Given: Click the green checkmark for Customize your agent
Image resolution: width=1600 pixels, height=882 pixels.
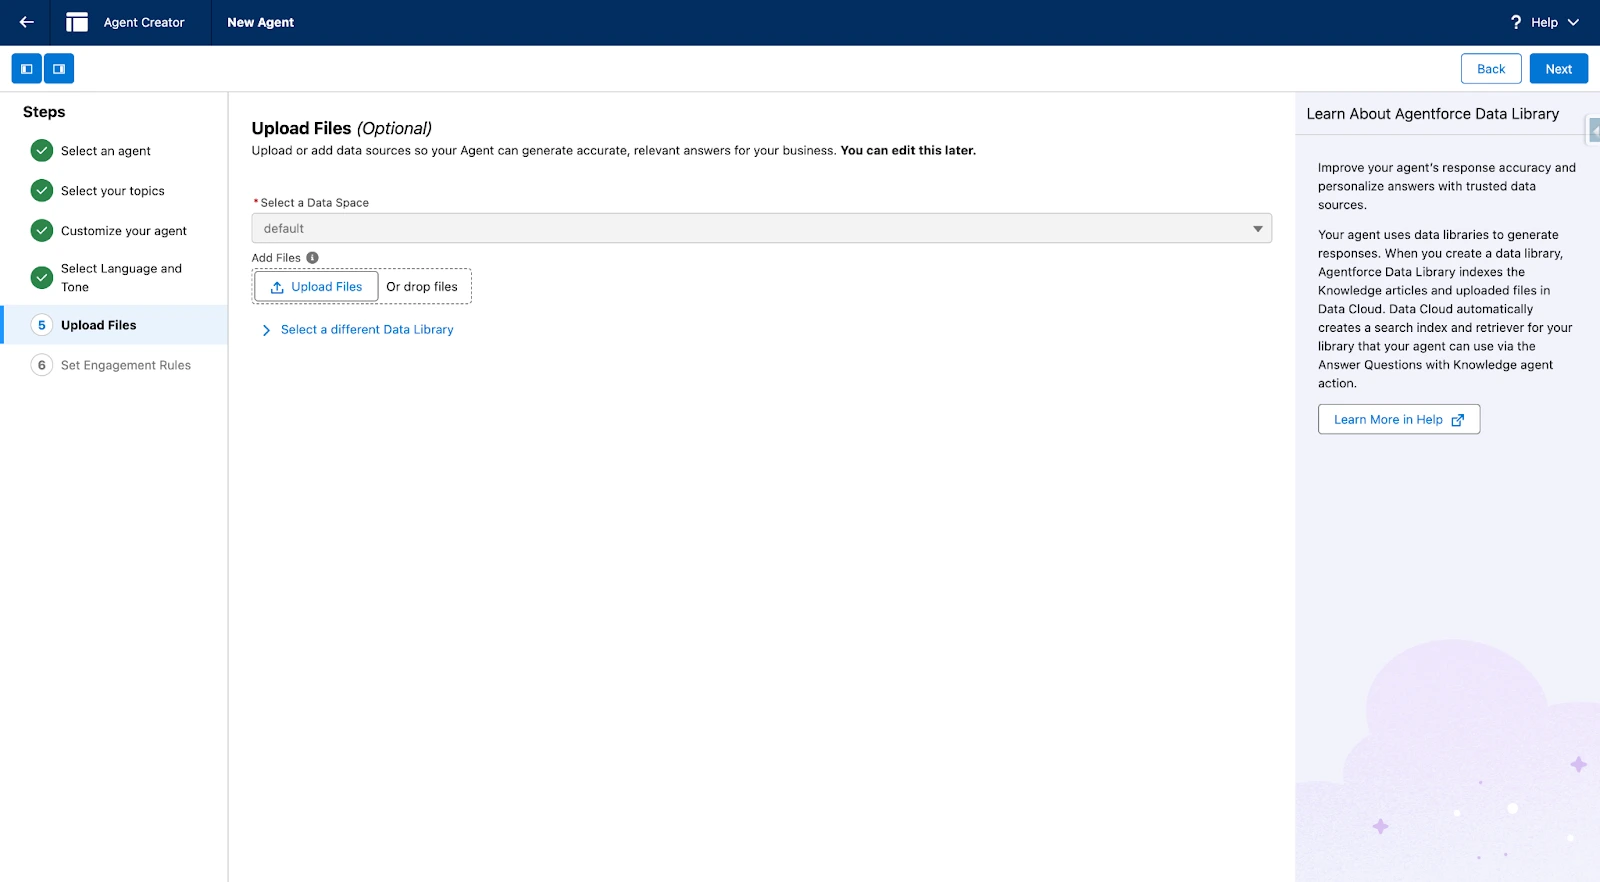Looking at the screenshot, I should point(42,230).
